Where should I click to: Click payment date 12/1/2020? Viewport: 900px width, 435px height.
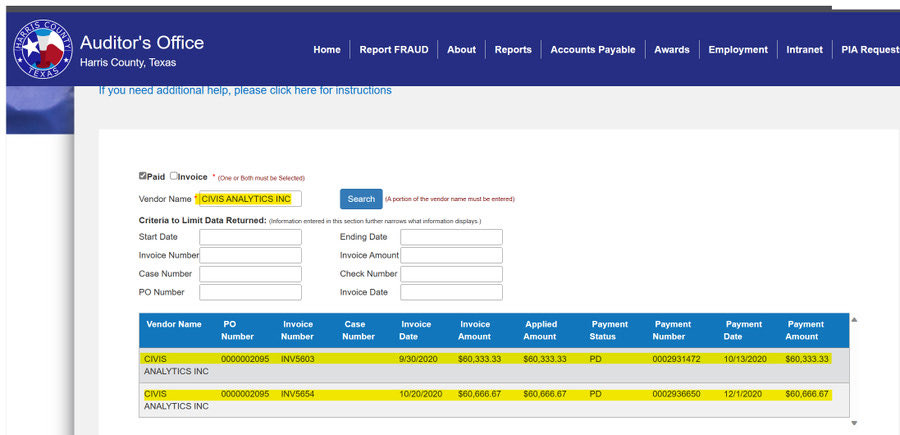pyautogui.click(x=743, y=394)
